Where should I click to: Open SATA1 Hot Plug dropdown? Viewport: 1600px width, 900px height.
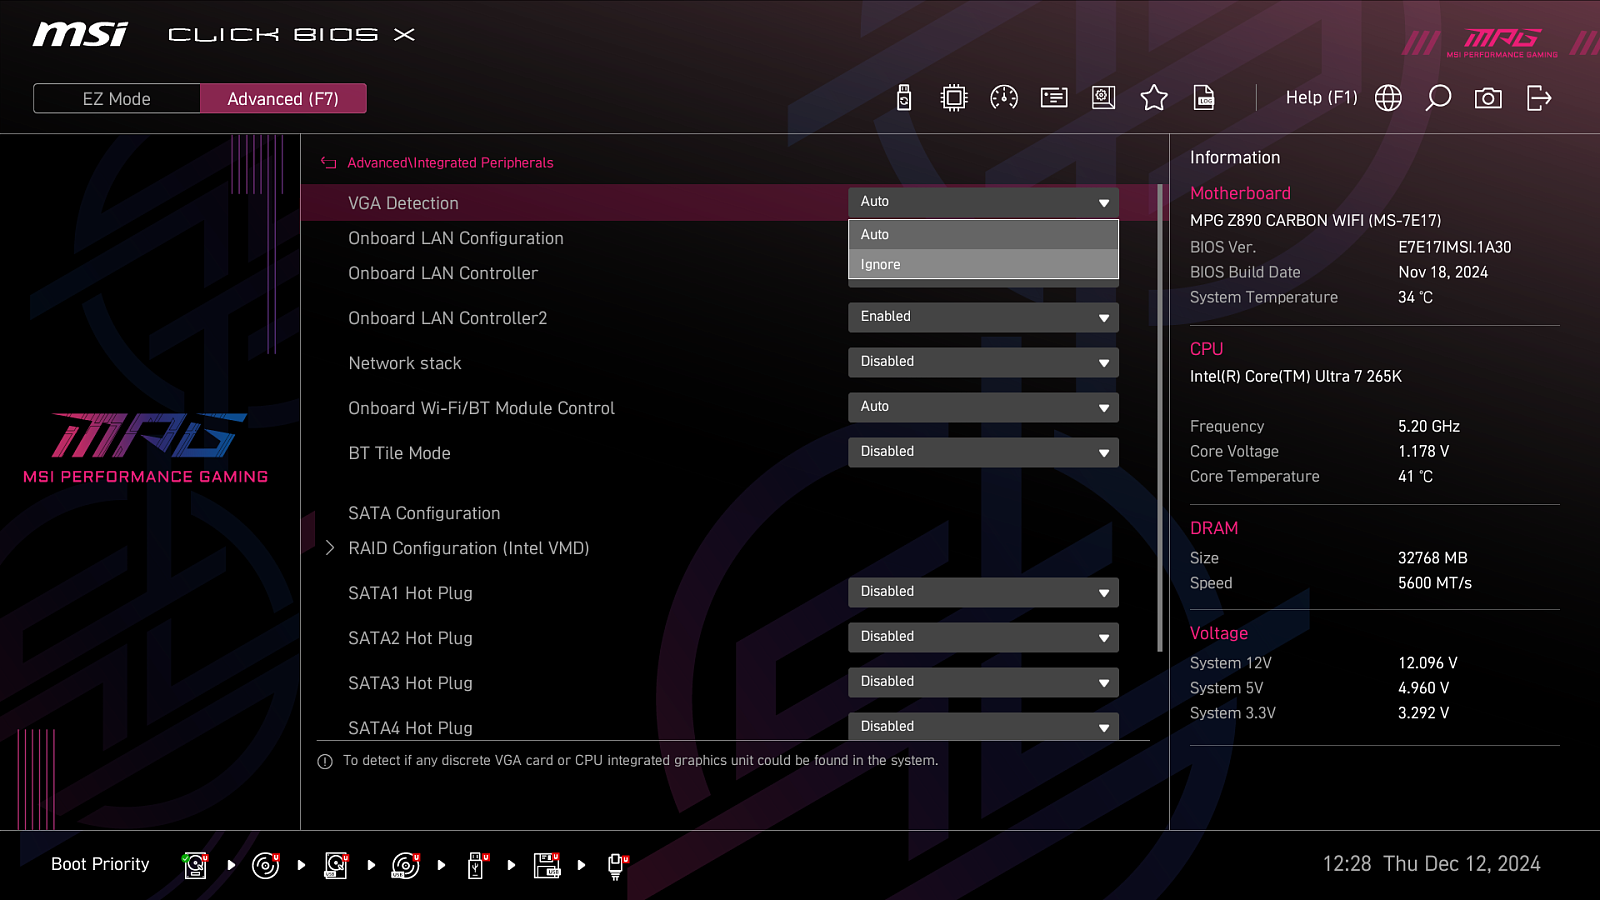click(x=983, y=592)
